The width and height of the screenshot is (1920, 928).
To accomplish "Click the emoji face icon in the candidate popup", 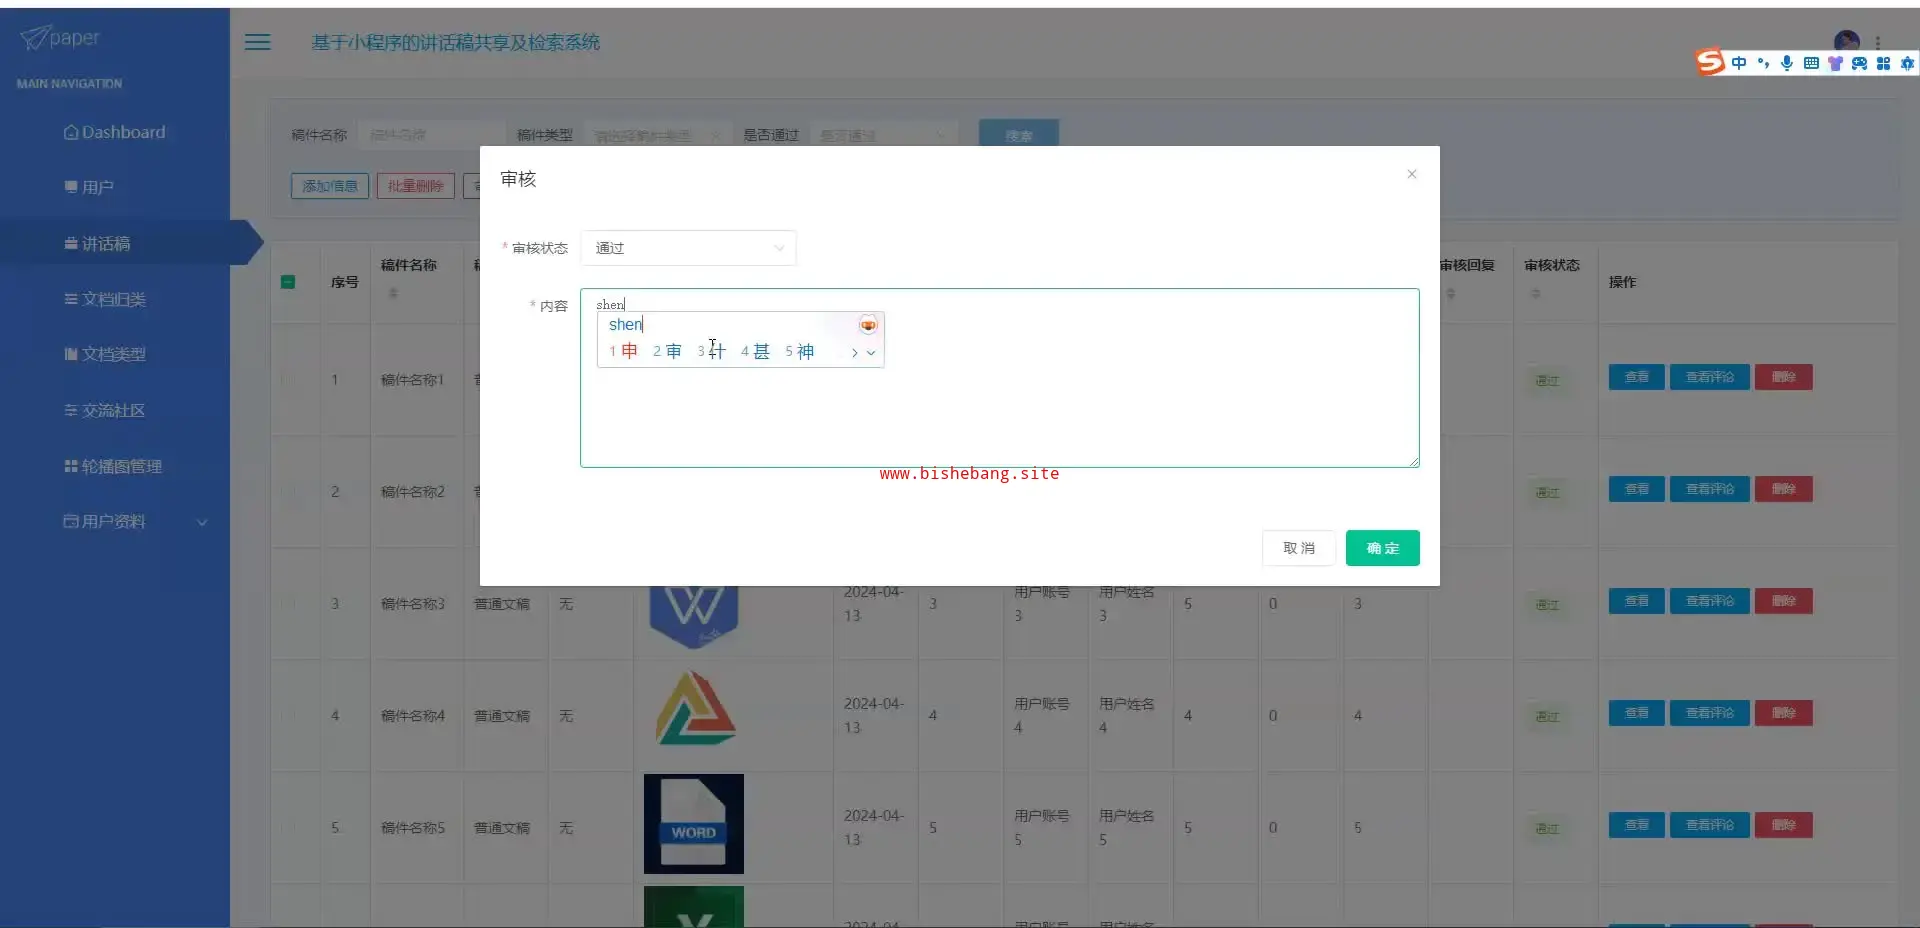I will pos(868,325).
